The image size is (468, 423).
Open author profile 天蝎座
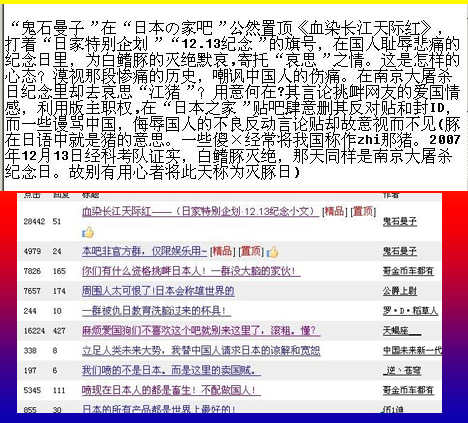[402, 330]
